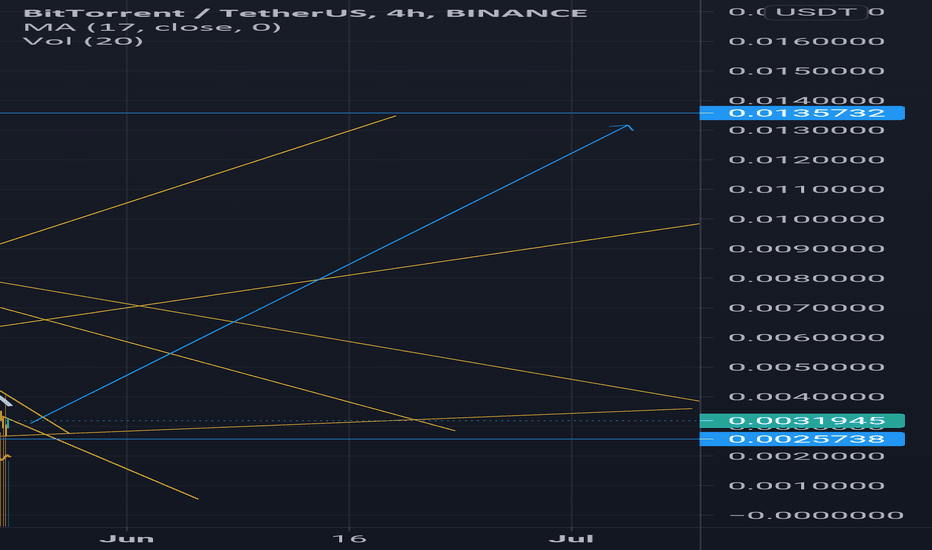The width and height of the screenshot is (932, 550).
Task: Click the 0.0010000 price axis value
Action: click(807, 486)
